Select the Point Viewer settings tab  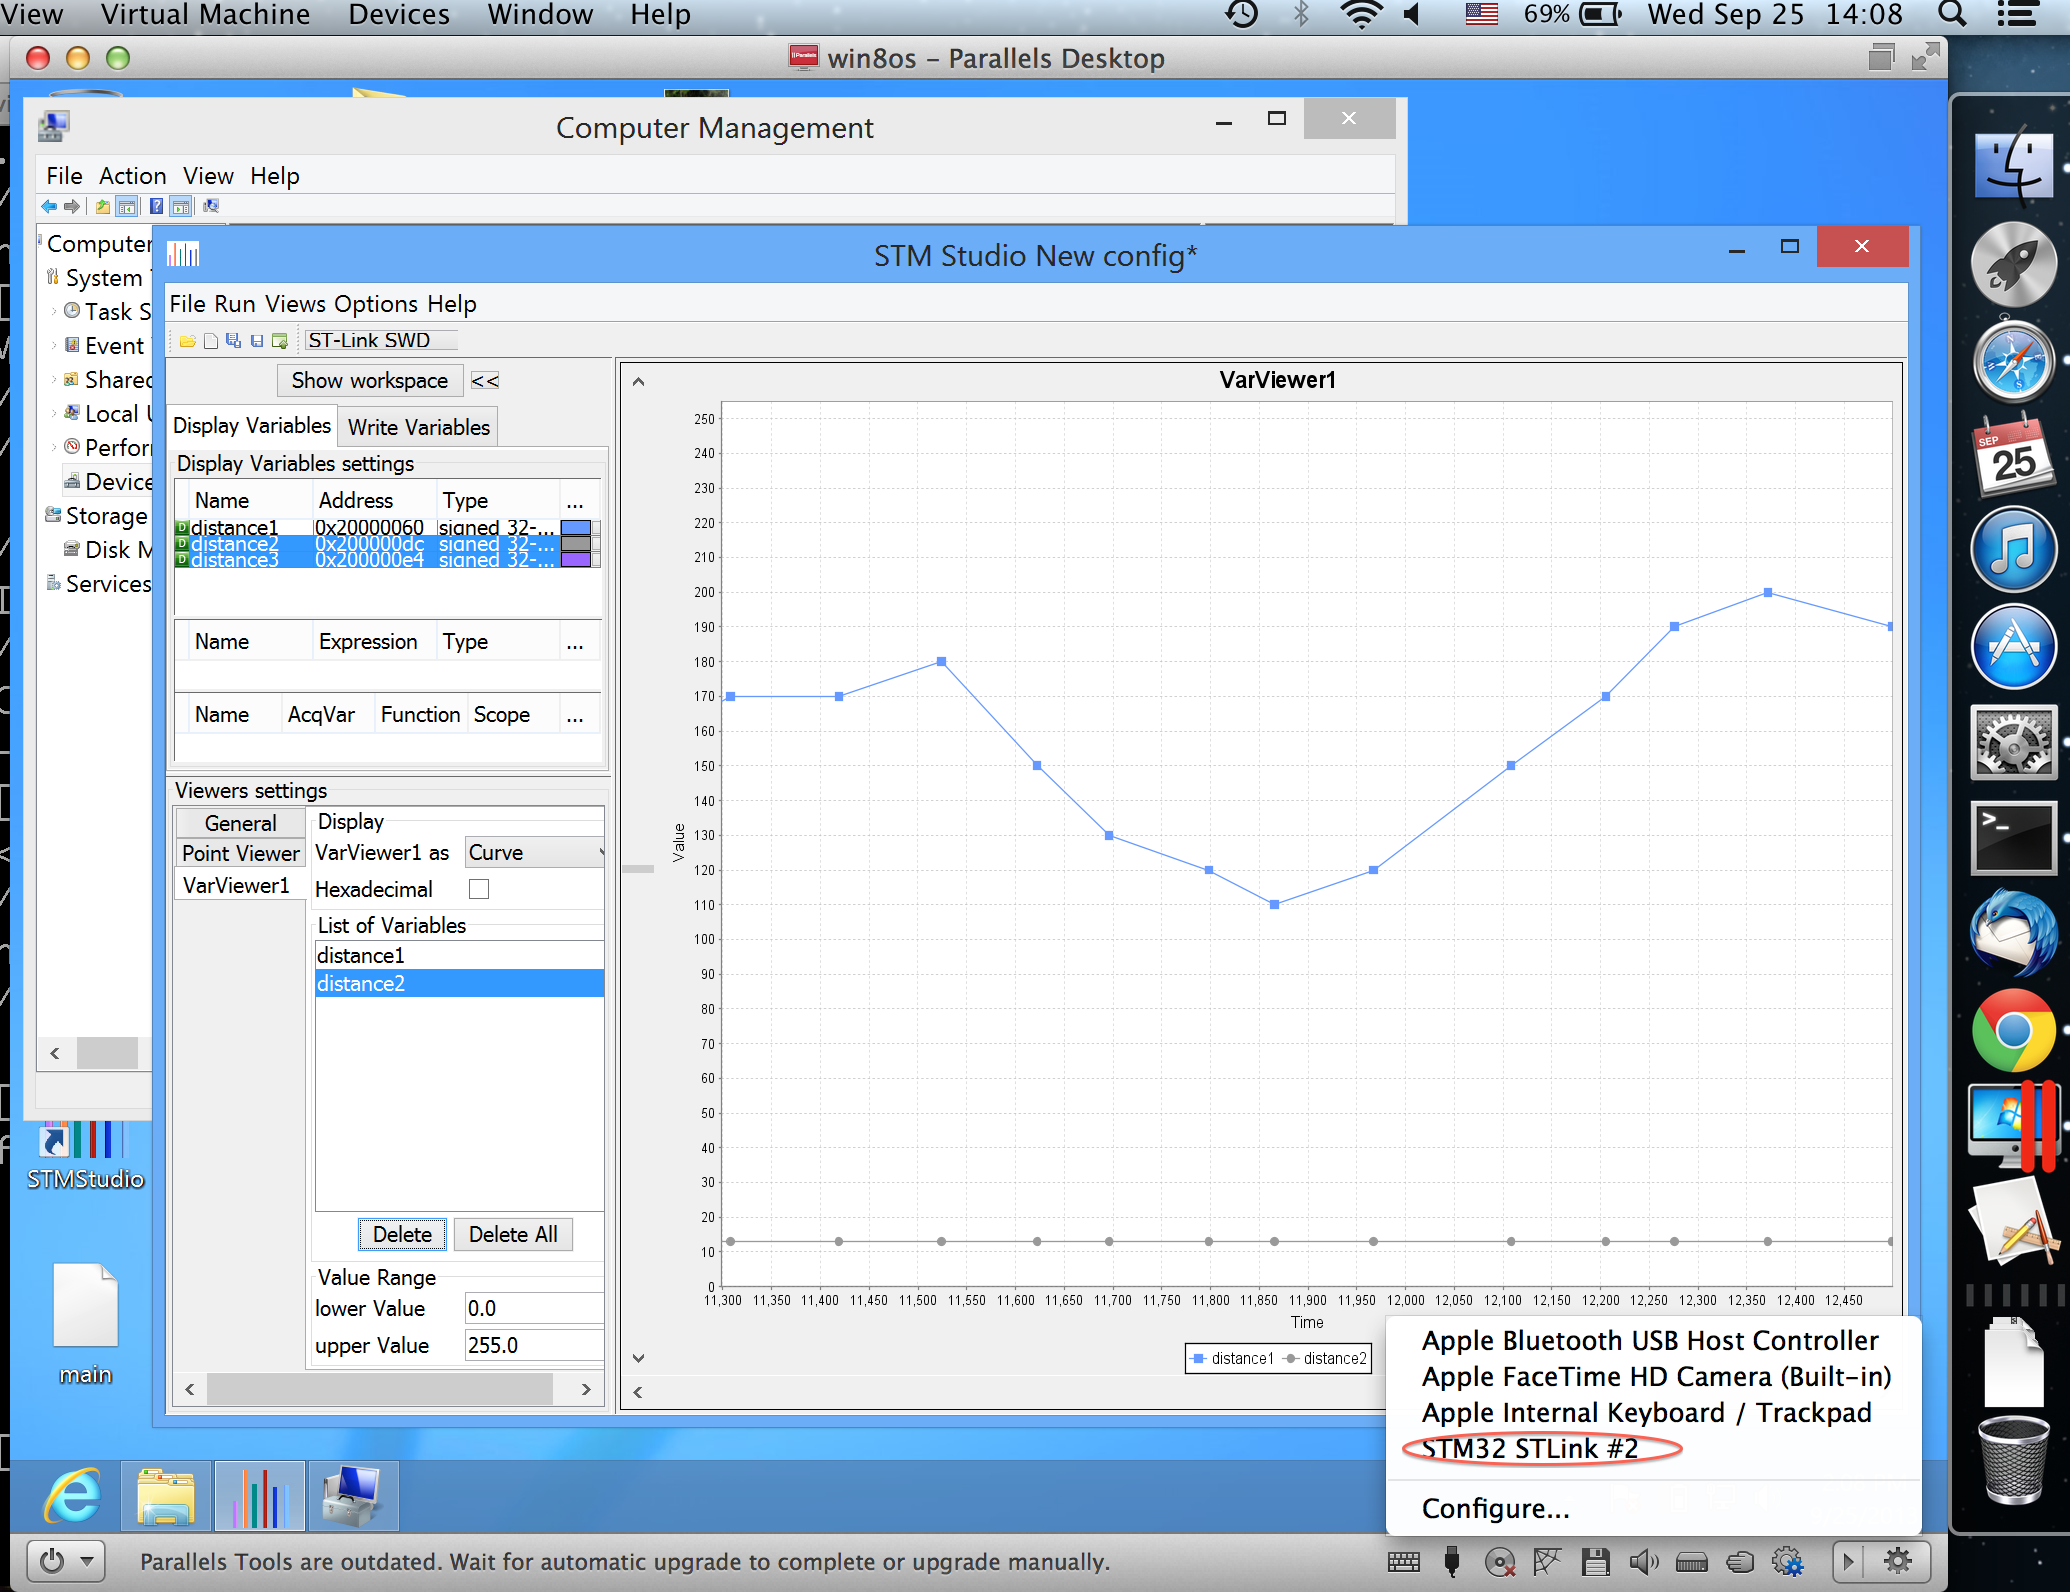[x=240, y=853]
